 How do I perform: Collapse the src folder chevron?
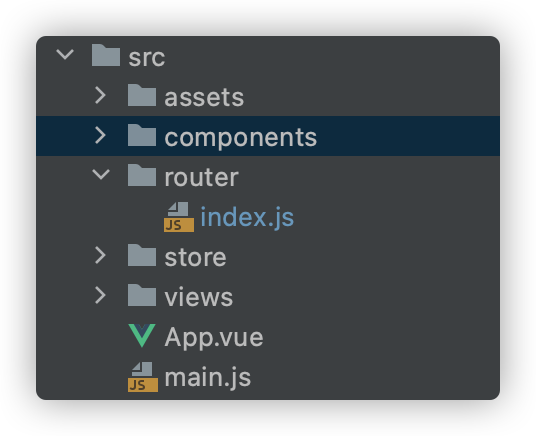65,54
